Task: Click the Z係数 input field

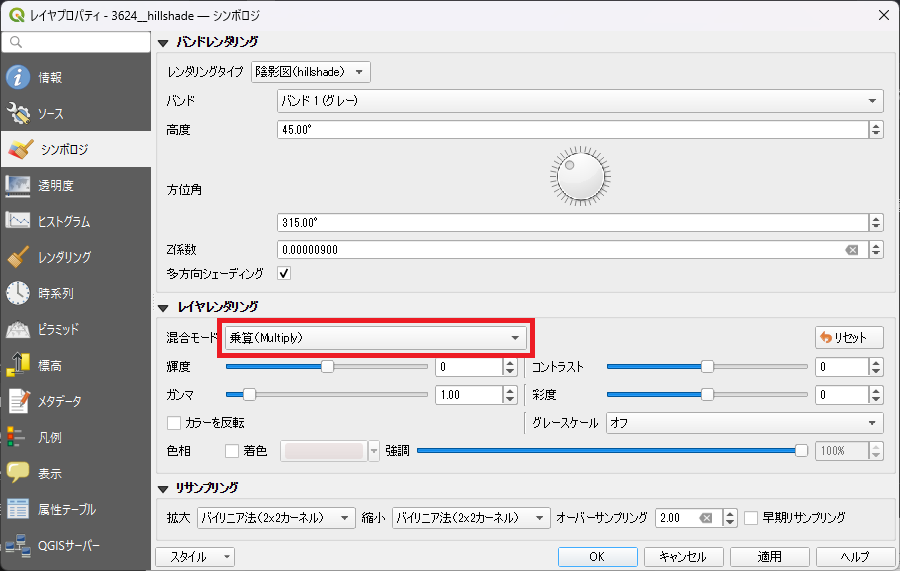Action: tap(560, 250)
